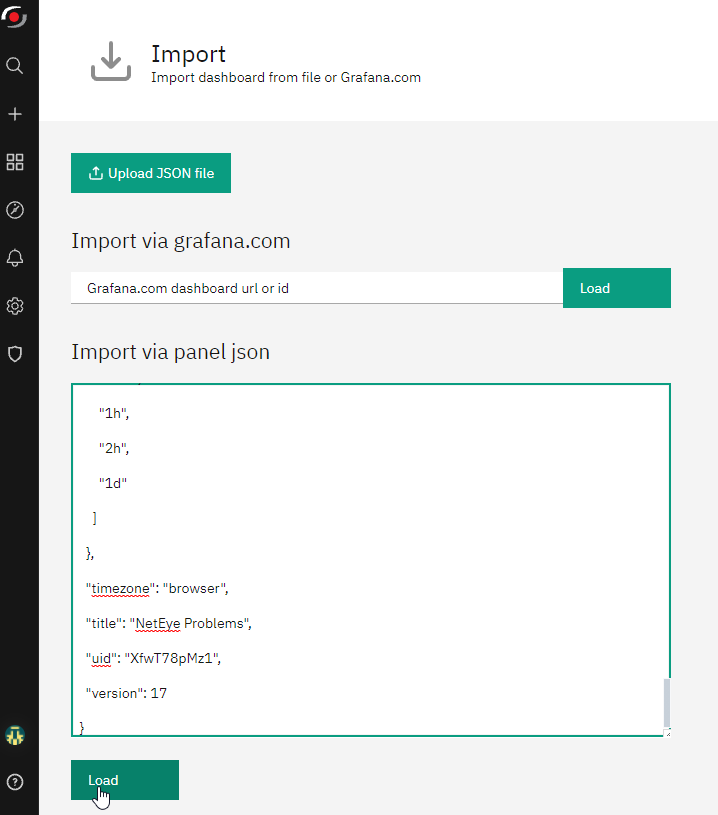Click the Import dashboard from file subtitle

tap(286, 77)
